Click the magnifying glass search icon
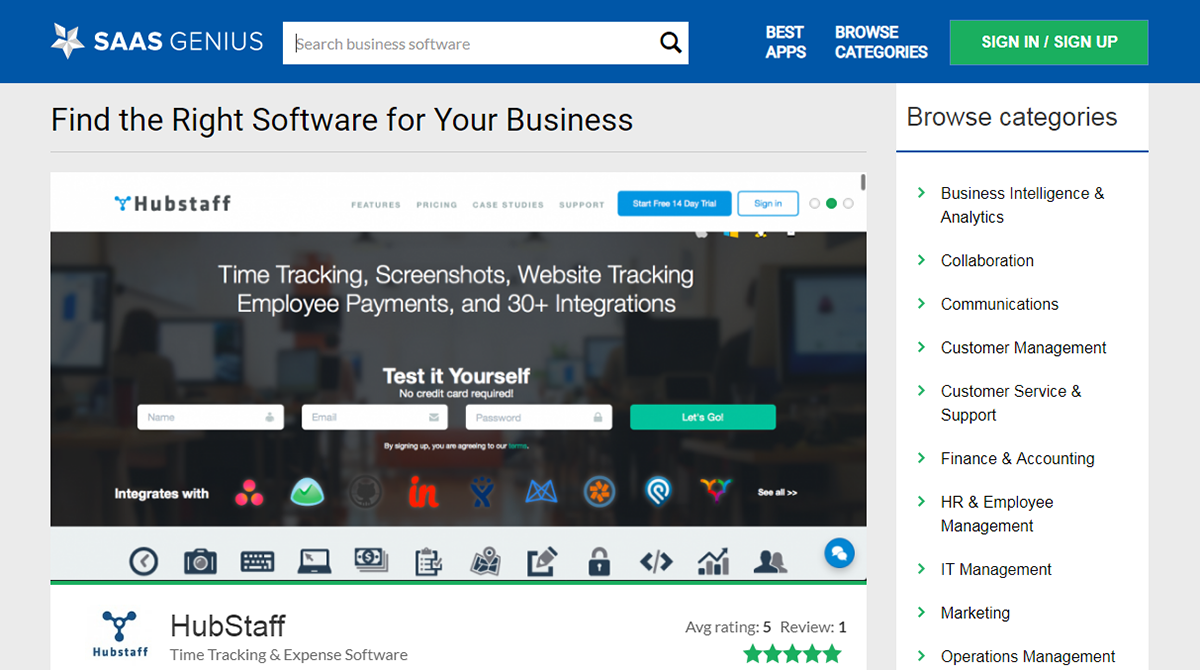 pos(670,43)
